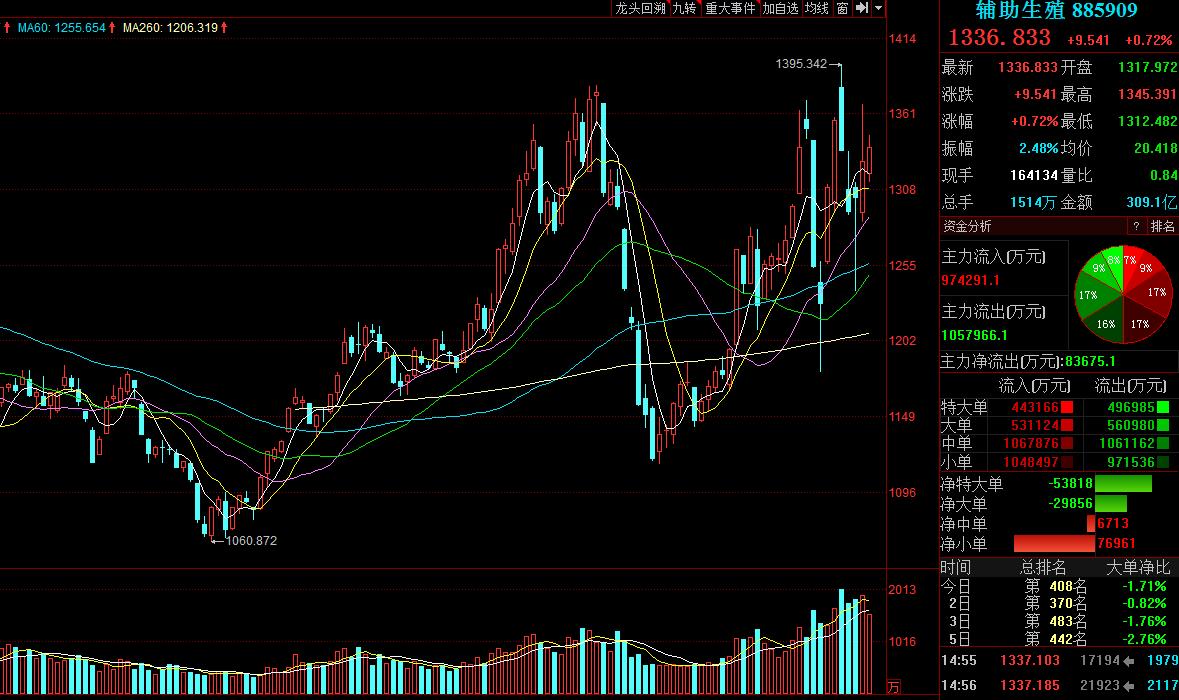Click the 开盘 value 1317.972
Image resolution: width=1179 pixels, height=700 pixels.
click(x=1147, y=67)
